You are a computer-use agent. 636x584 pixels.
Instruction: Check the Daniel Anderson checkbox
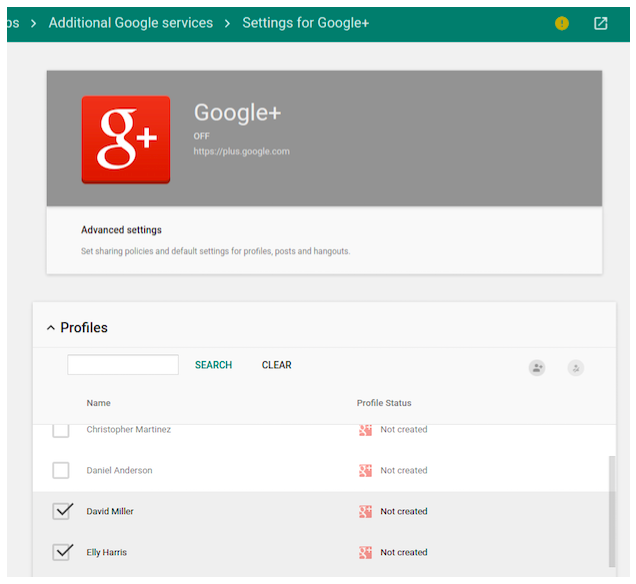61,470
